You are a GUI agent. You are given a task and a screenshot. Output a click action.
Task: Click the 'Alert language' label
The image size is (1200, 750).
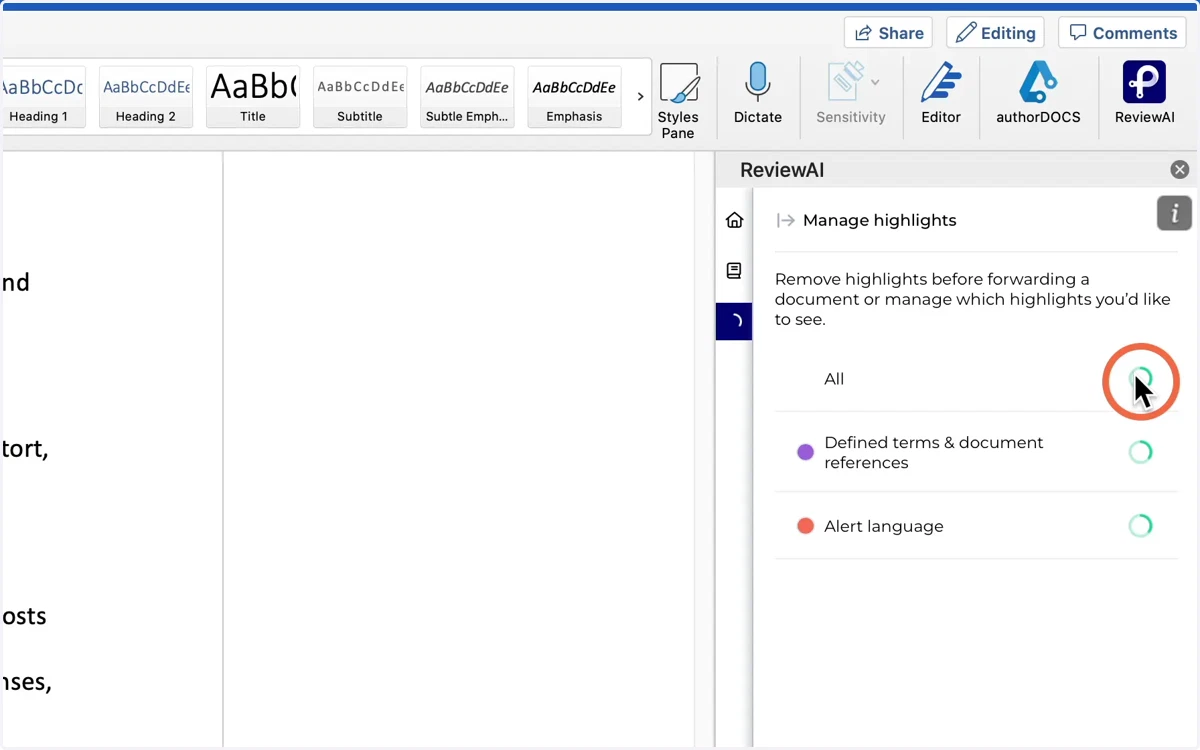[x=884, y=526]
